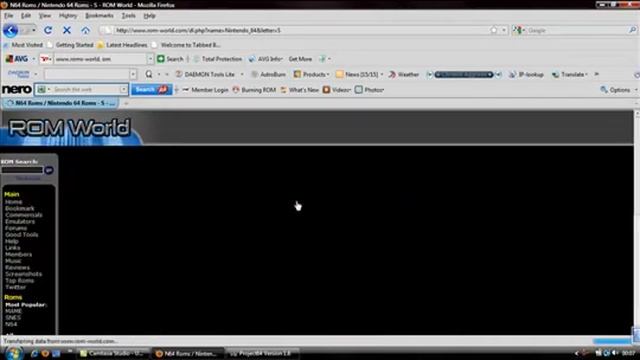The width and height of the screenshot is (640, 360).
Task: Open Nero Burning ROM link
Action: click(x=254, y=90)
